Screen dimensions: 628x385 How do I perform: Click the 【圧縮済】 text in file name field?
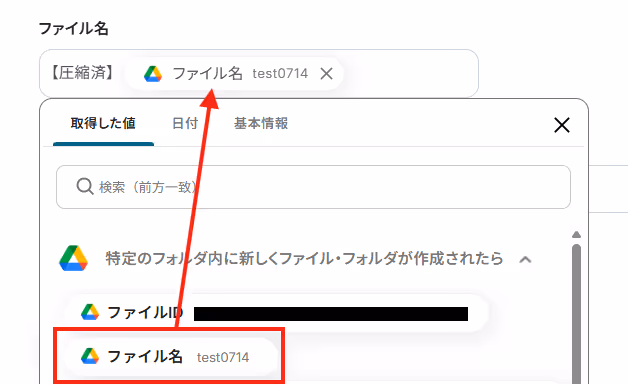[x=83, y=73]
